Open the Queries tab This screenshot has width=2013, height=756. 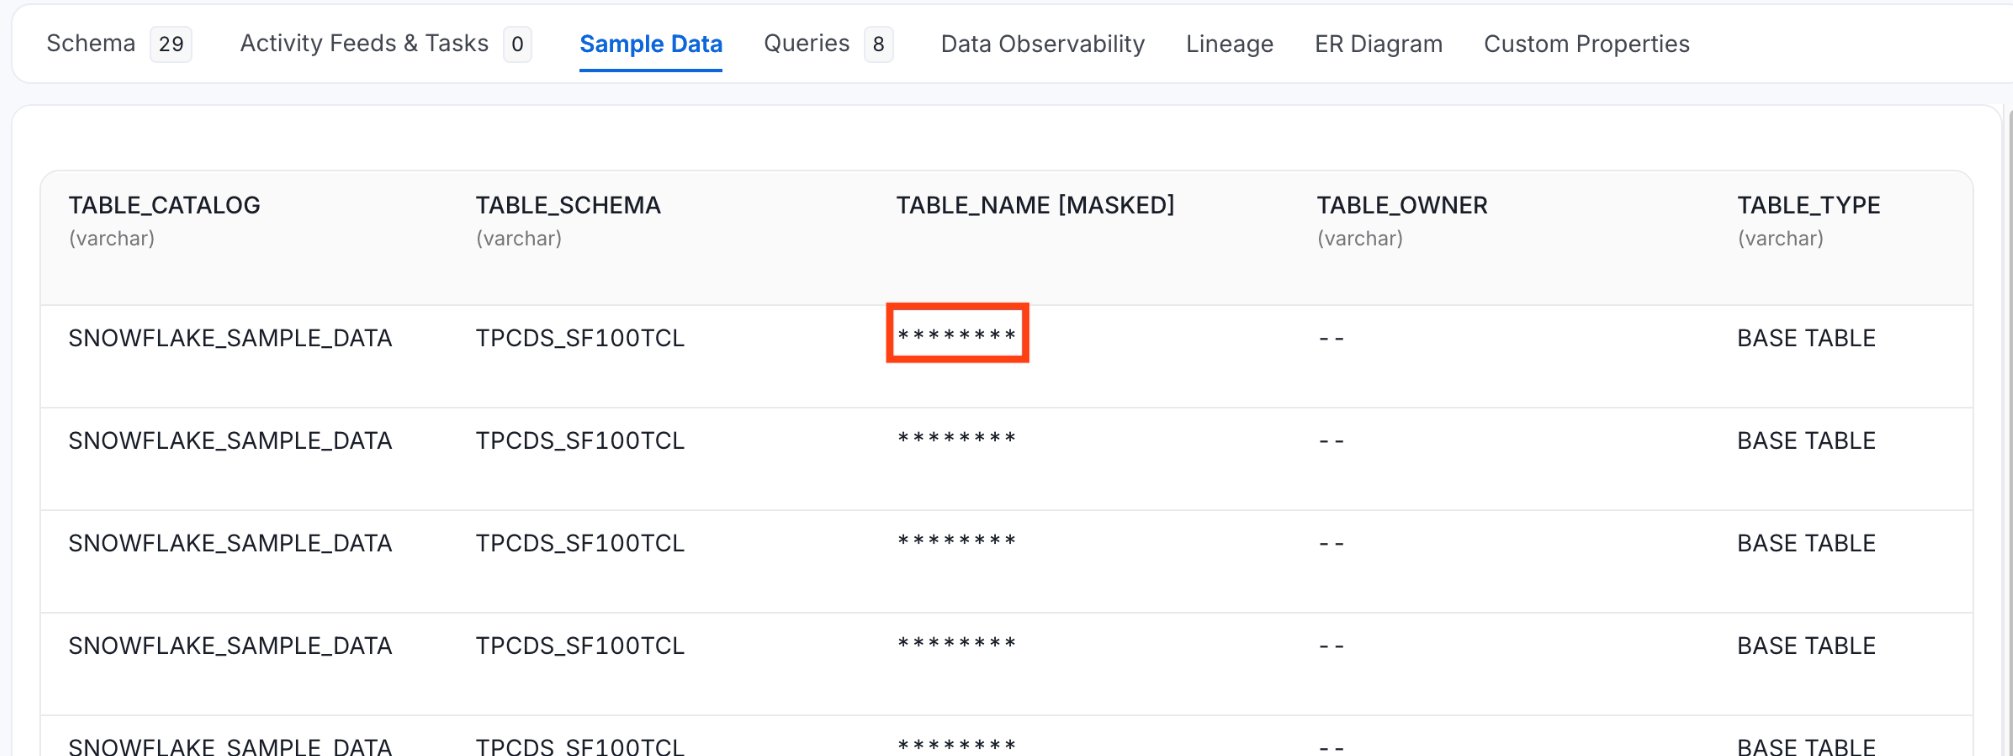coord(807,44)
